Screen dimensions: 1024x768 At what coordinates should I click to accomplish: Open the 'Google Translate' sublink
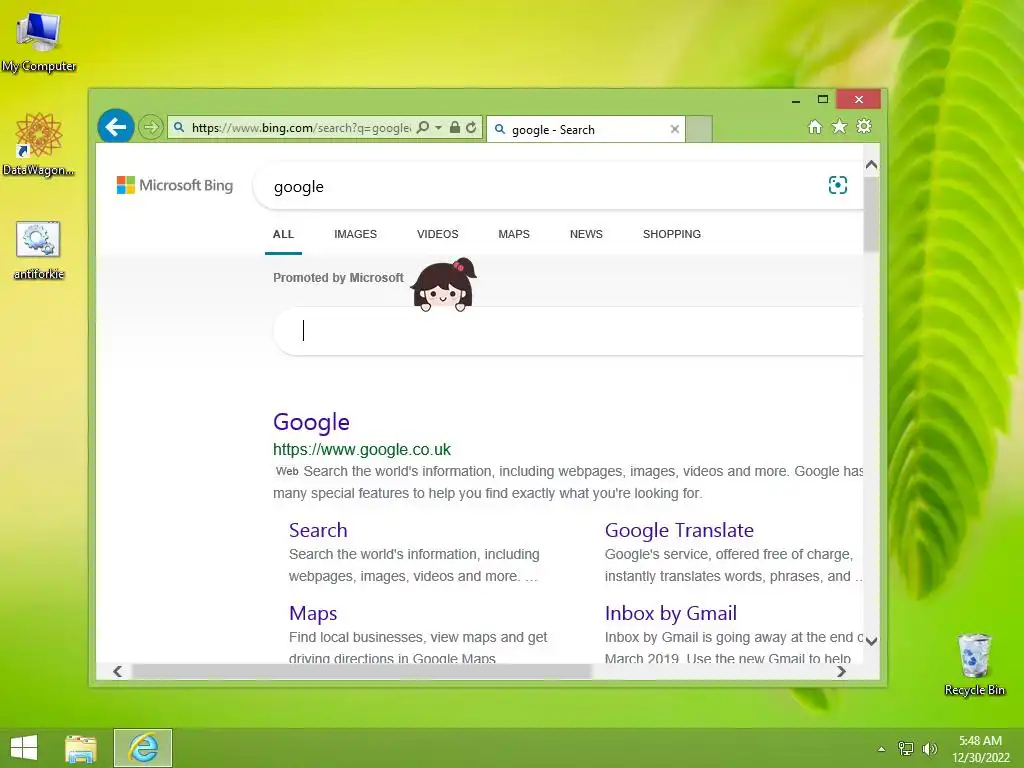click(x=679, y=530)
